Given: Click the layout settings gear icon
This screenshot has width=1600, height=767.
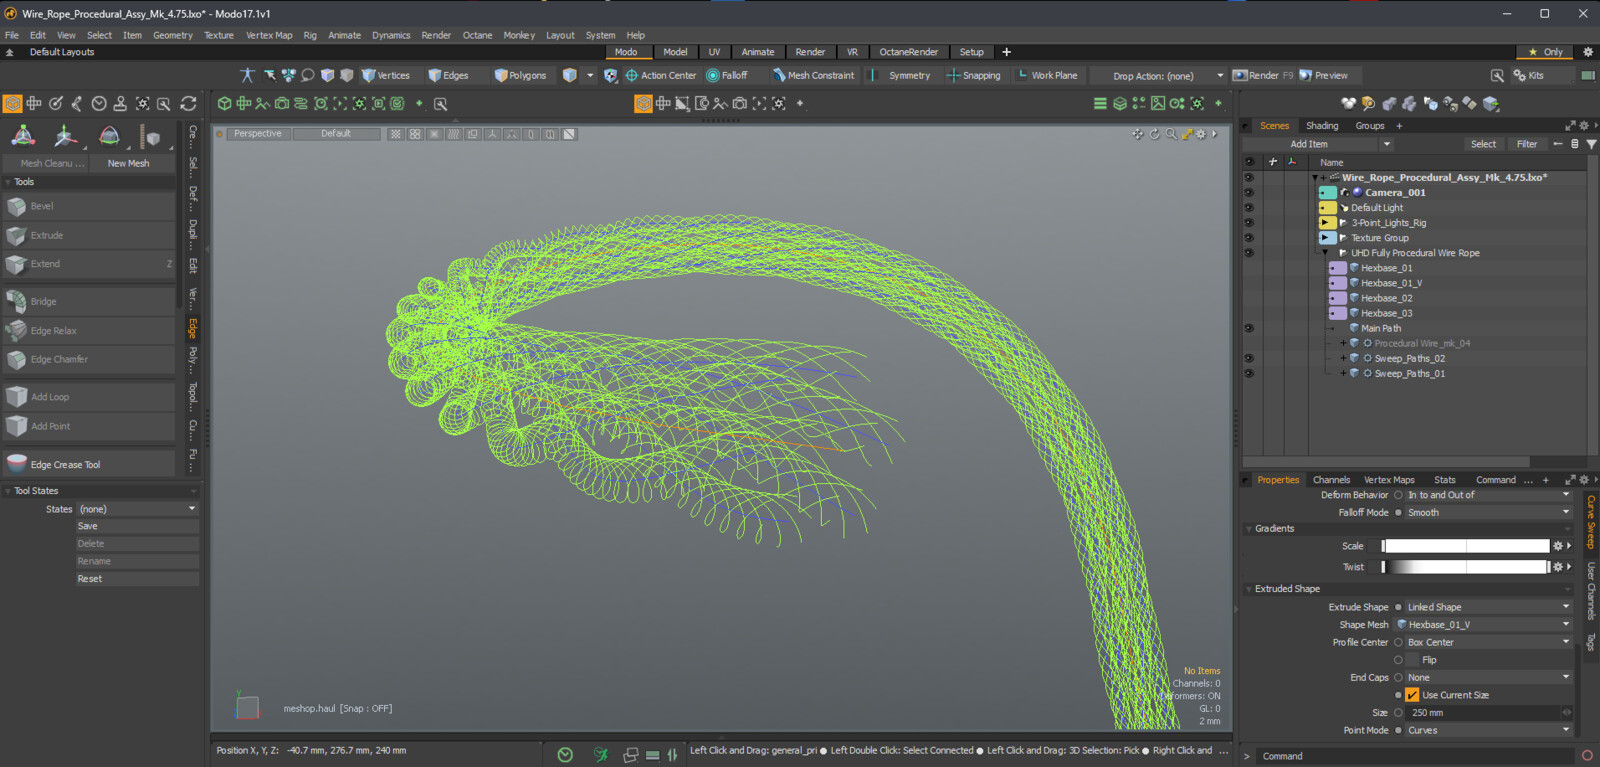Looking at the screenshot, I should pyautogui.click(x=1587, y=52).
